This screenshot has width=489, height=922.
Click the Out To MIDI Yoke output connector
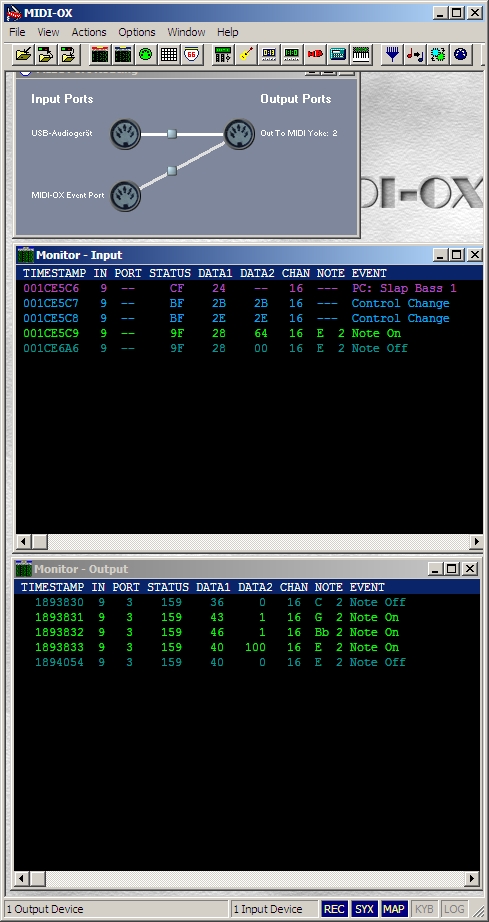point(239,134)
